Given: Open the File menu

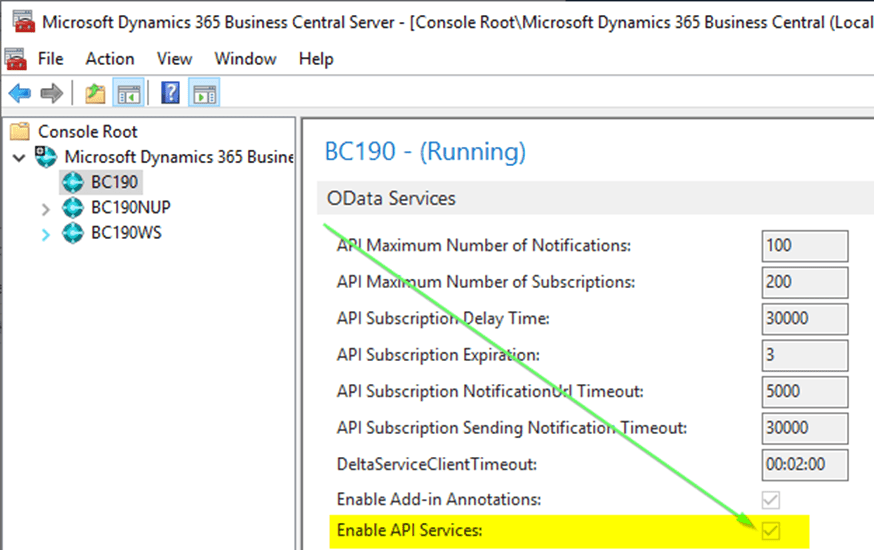Looking at the screenshot, I should coord(50,59).
